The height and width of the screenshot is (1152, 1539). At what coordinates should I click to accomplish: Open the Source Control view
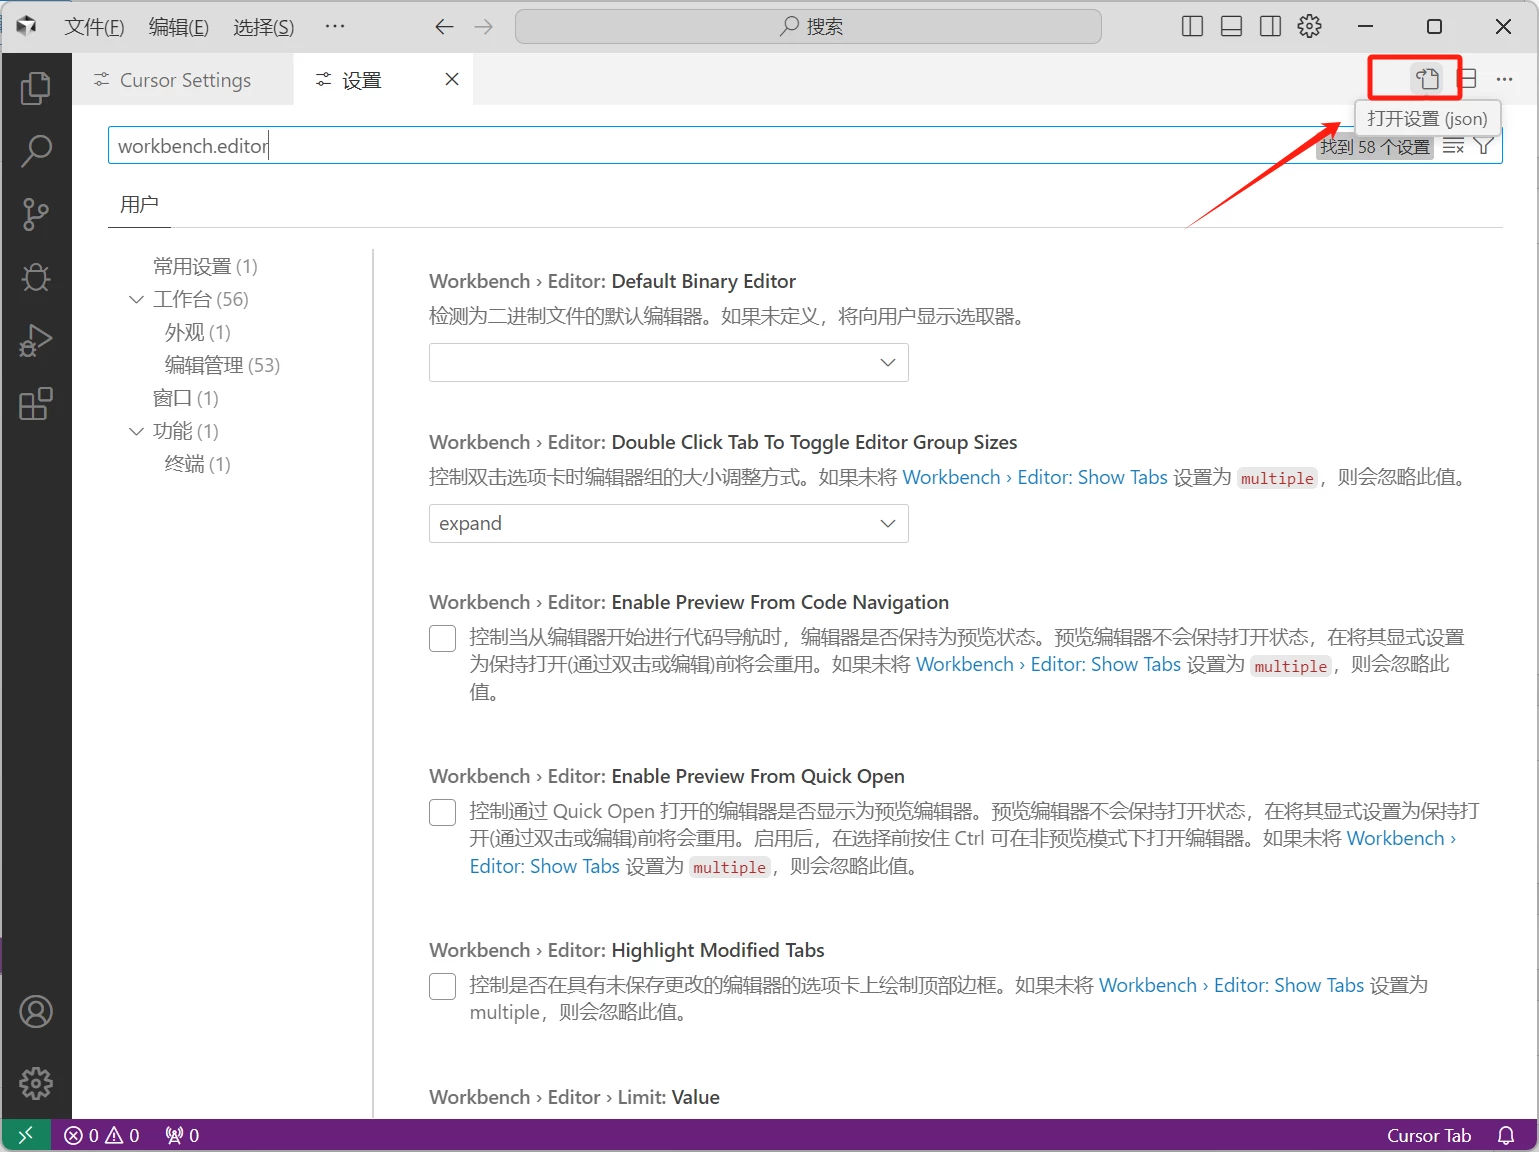pyautogui.click(x=36, y=214)
